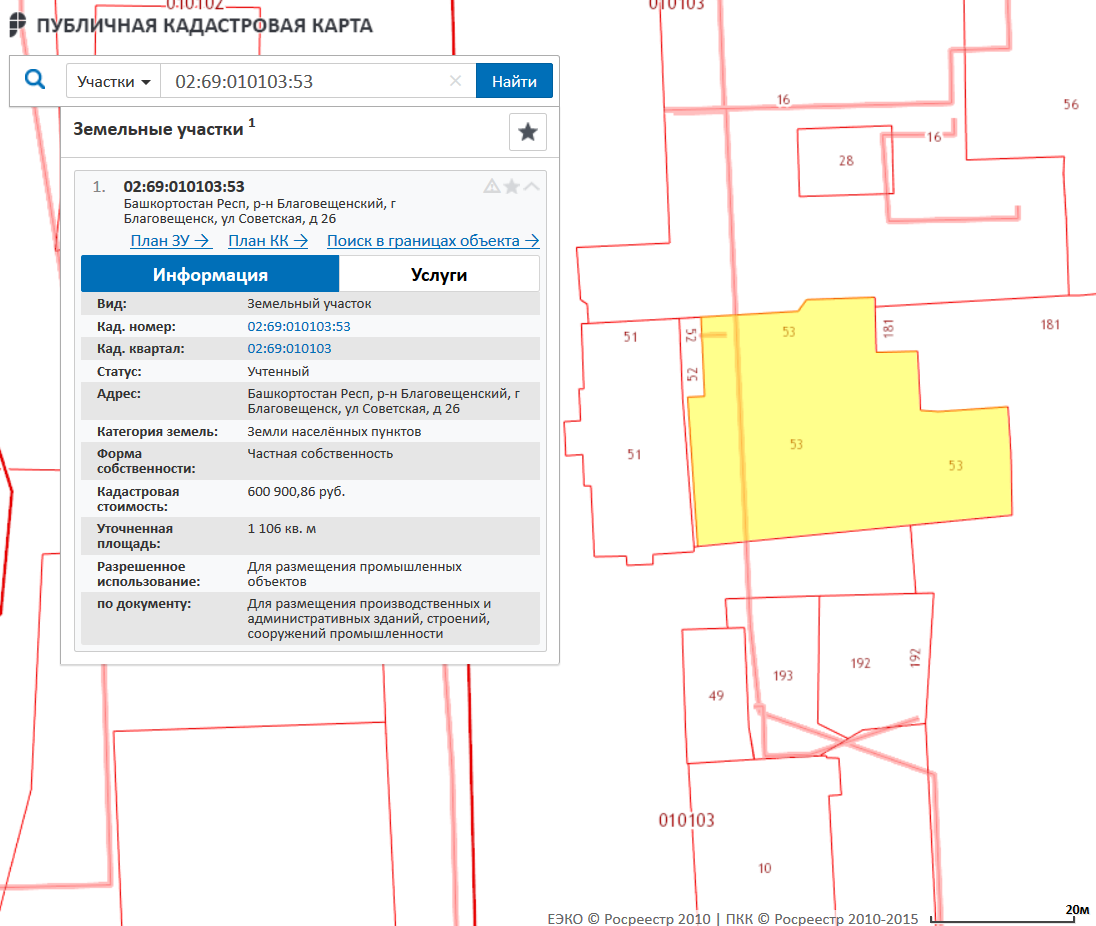Click the Публичная кадастровая карта logo icon

(x=17, y=24)
